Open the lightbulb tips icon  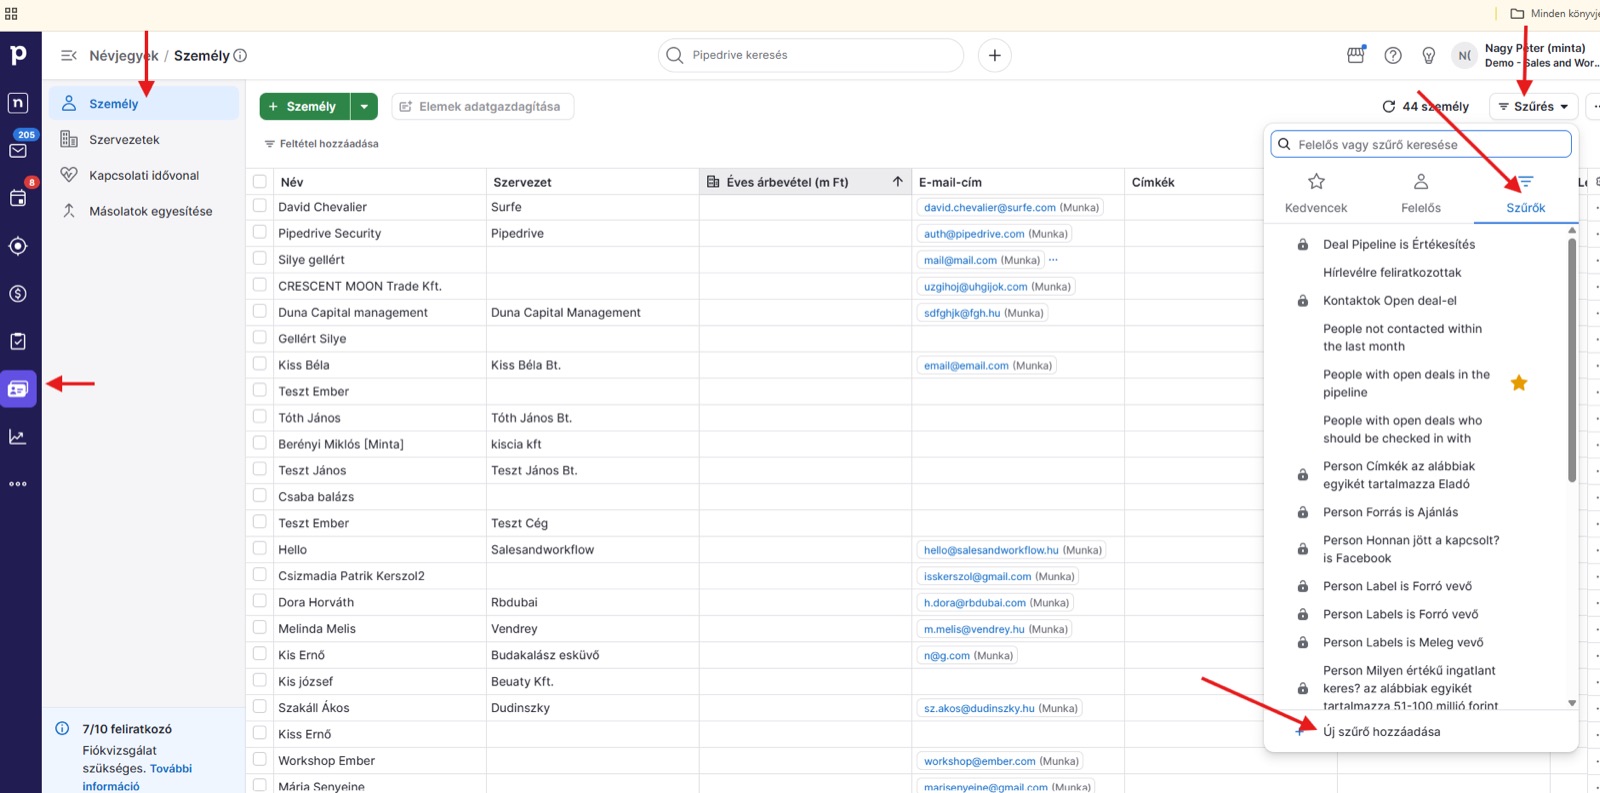(x=1429, y=56)
